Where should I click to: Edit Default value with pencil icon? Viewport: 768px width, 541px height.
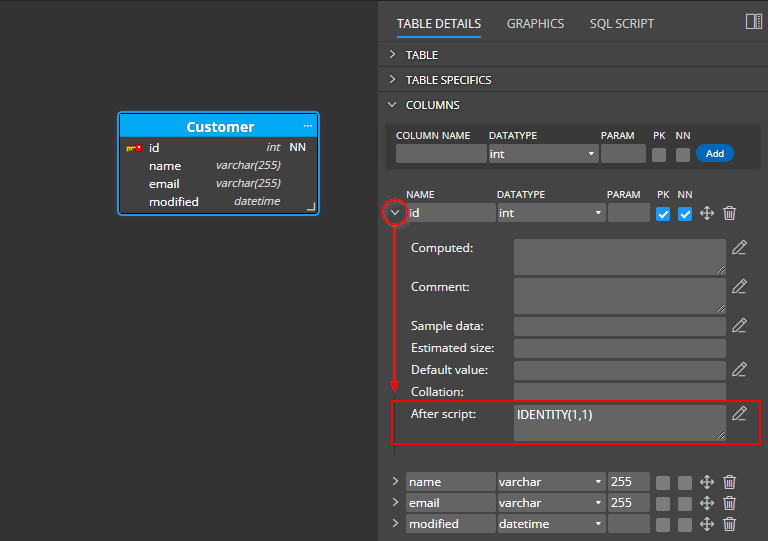pyautogui.click(x=739, y=370)
